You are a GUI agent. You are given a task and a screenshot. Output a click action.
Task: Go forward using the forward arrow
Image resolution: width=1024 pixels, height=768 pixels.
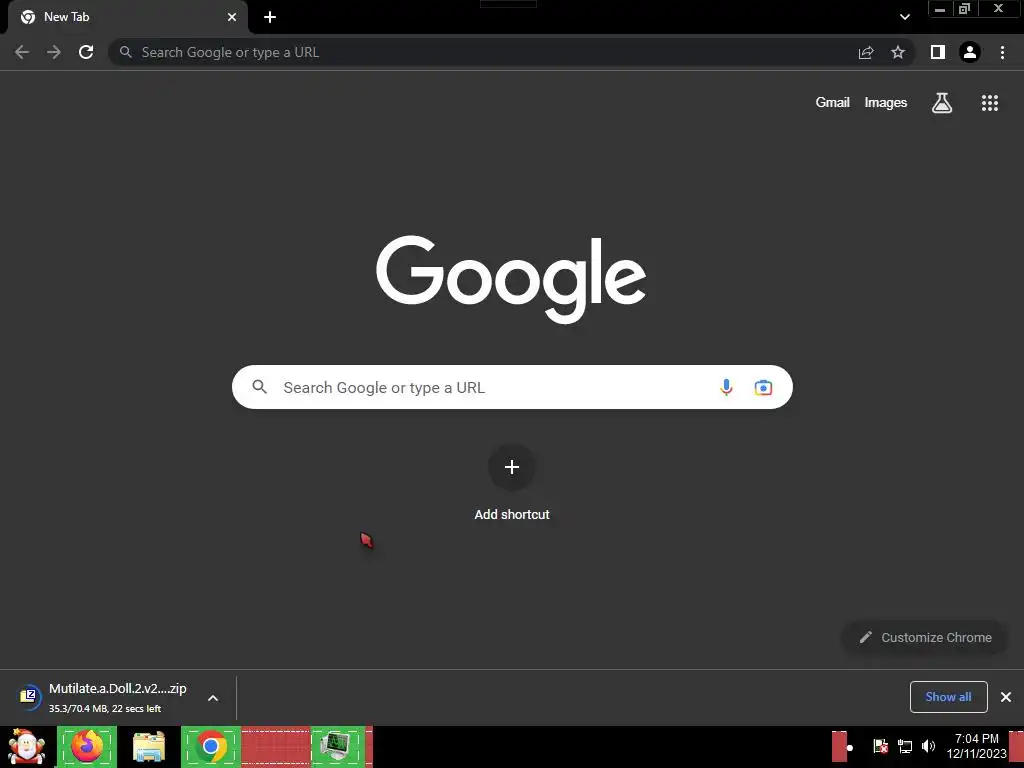click(54, 52)
